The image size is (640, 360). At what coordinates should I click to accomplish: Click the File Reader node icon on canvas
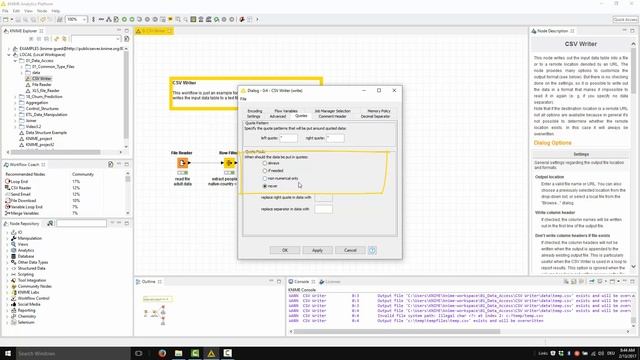coord(182,163)
